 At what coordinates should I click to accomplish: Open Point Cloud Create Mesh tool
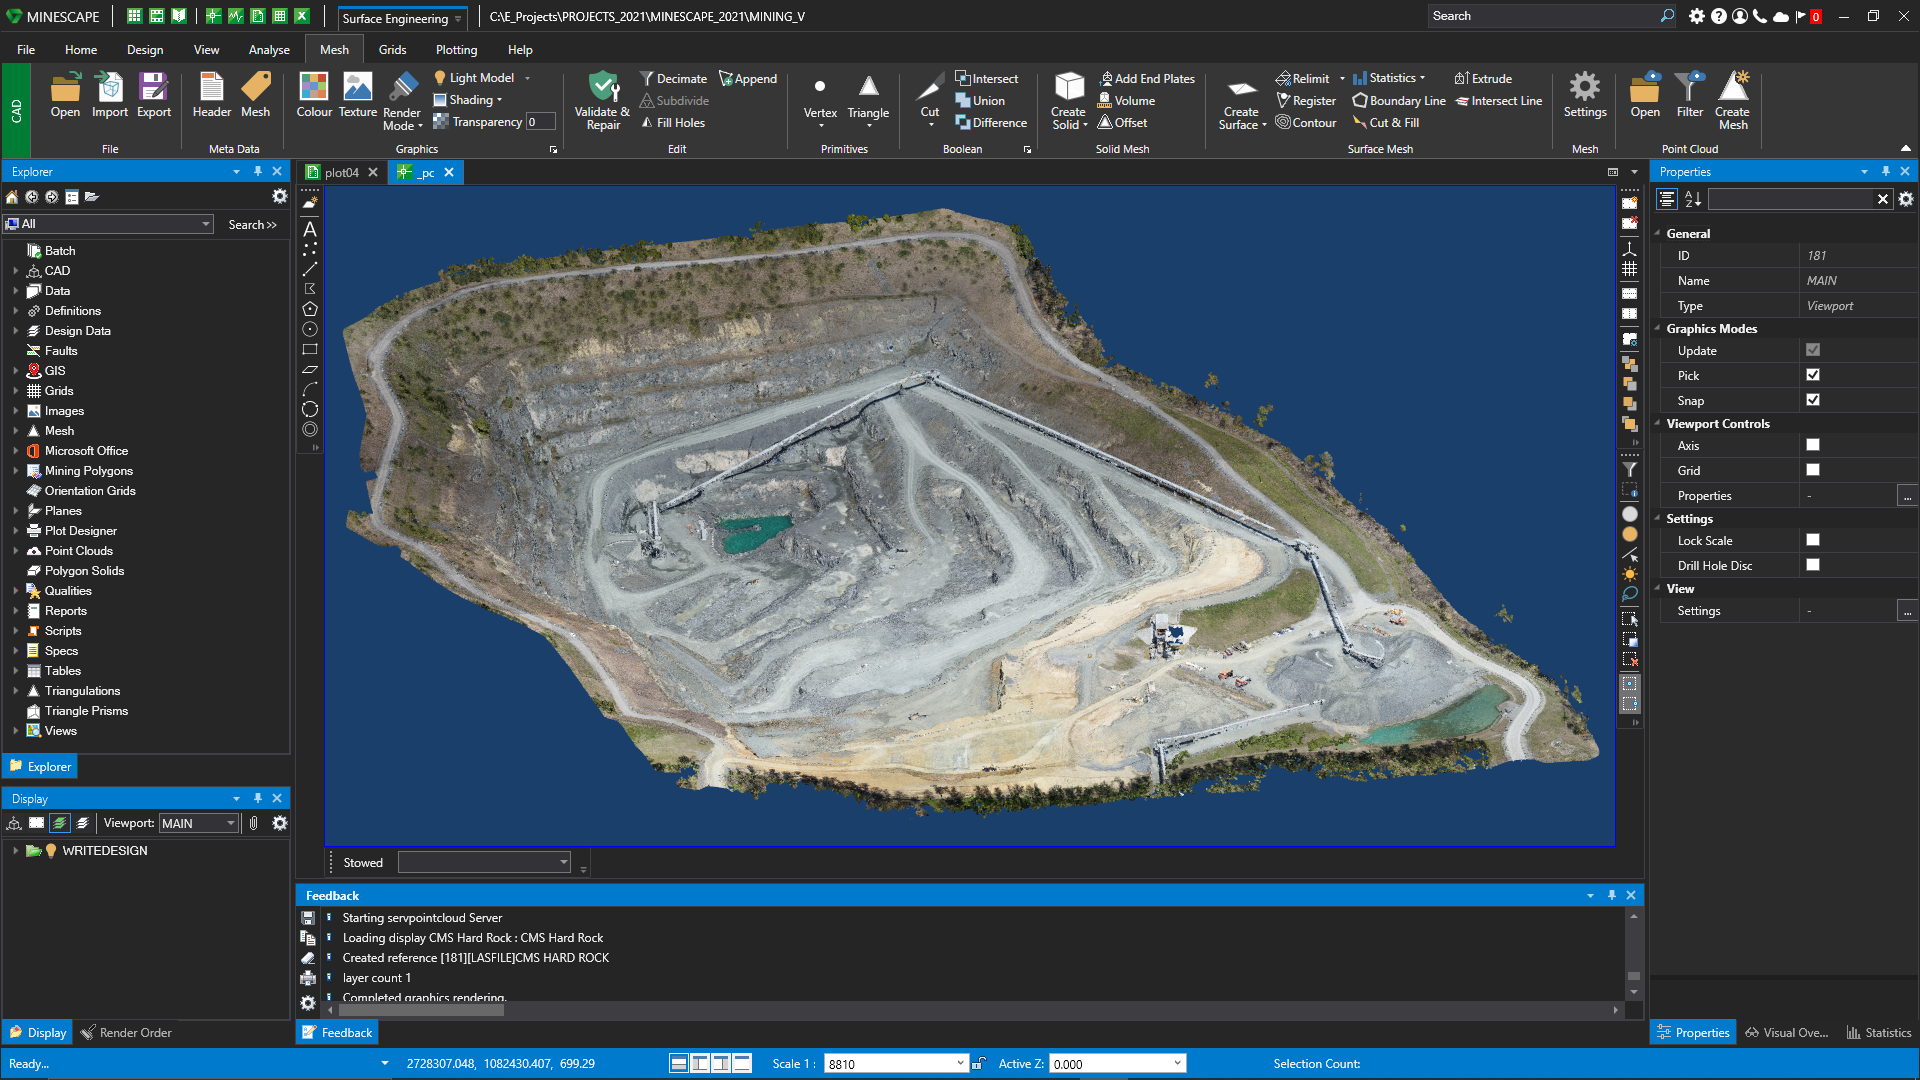1732,88
